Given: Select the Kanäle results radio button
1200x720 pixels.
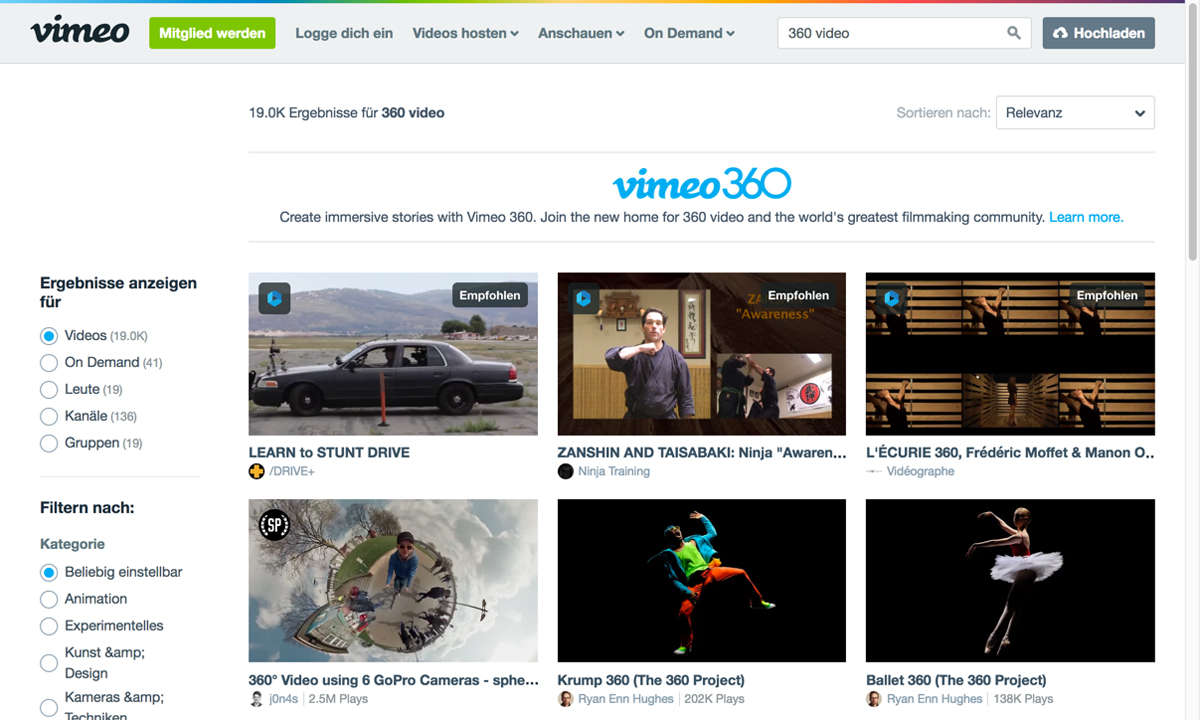Looking at the screenshot, I should (48, 416).
